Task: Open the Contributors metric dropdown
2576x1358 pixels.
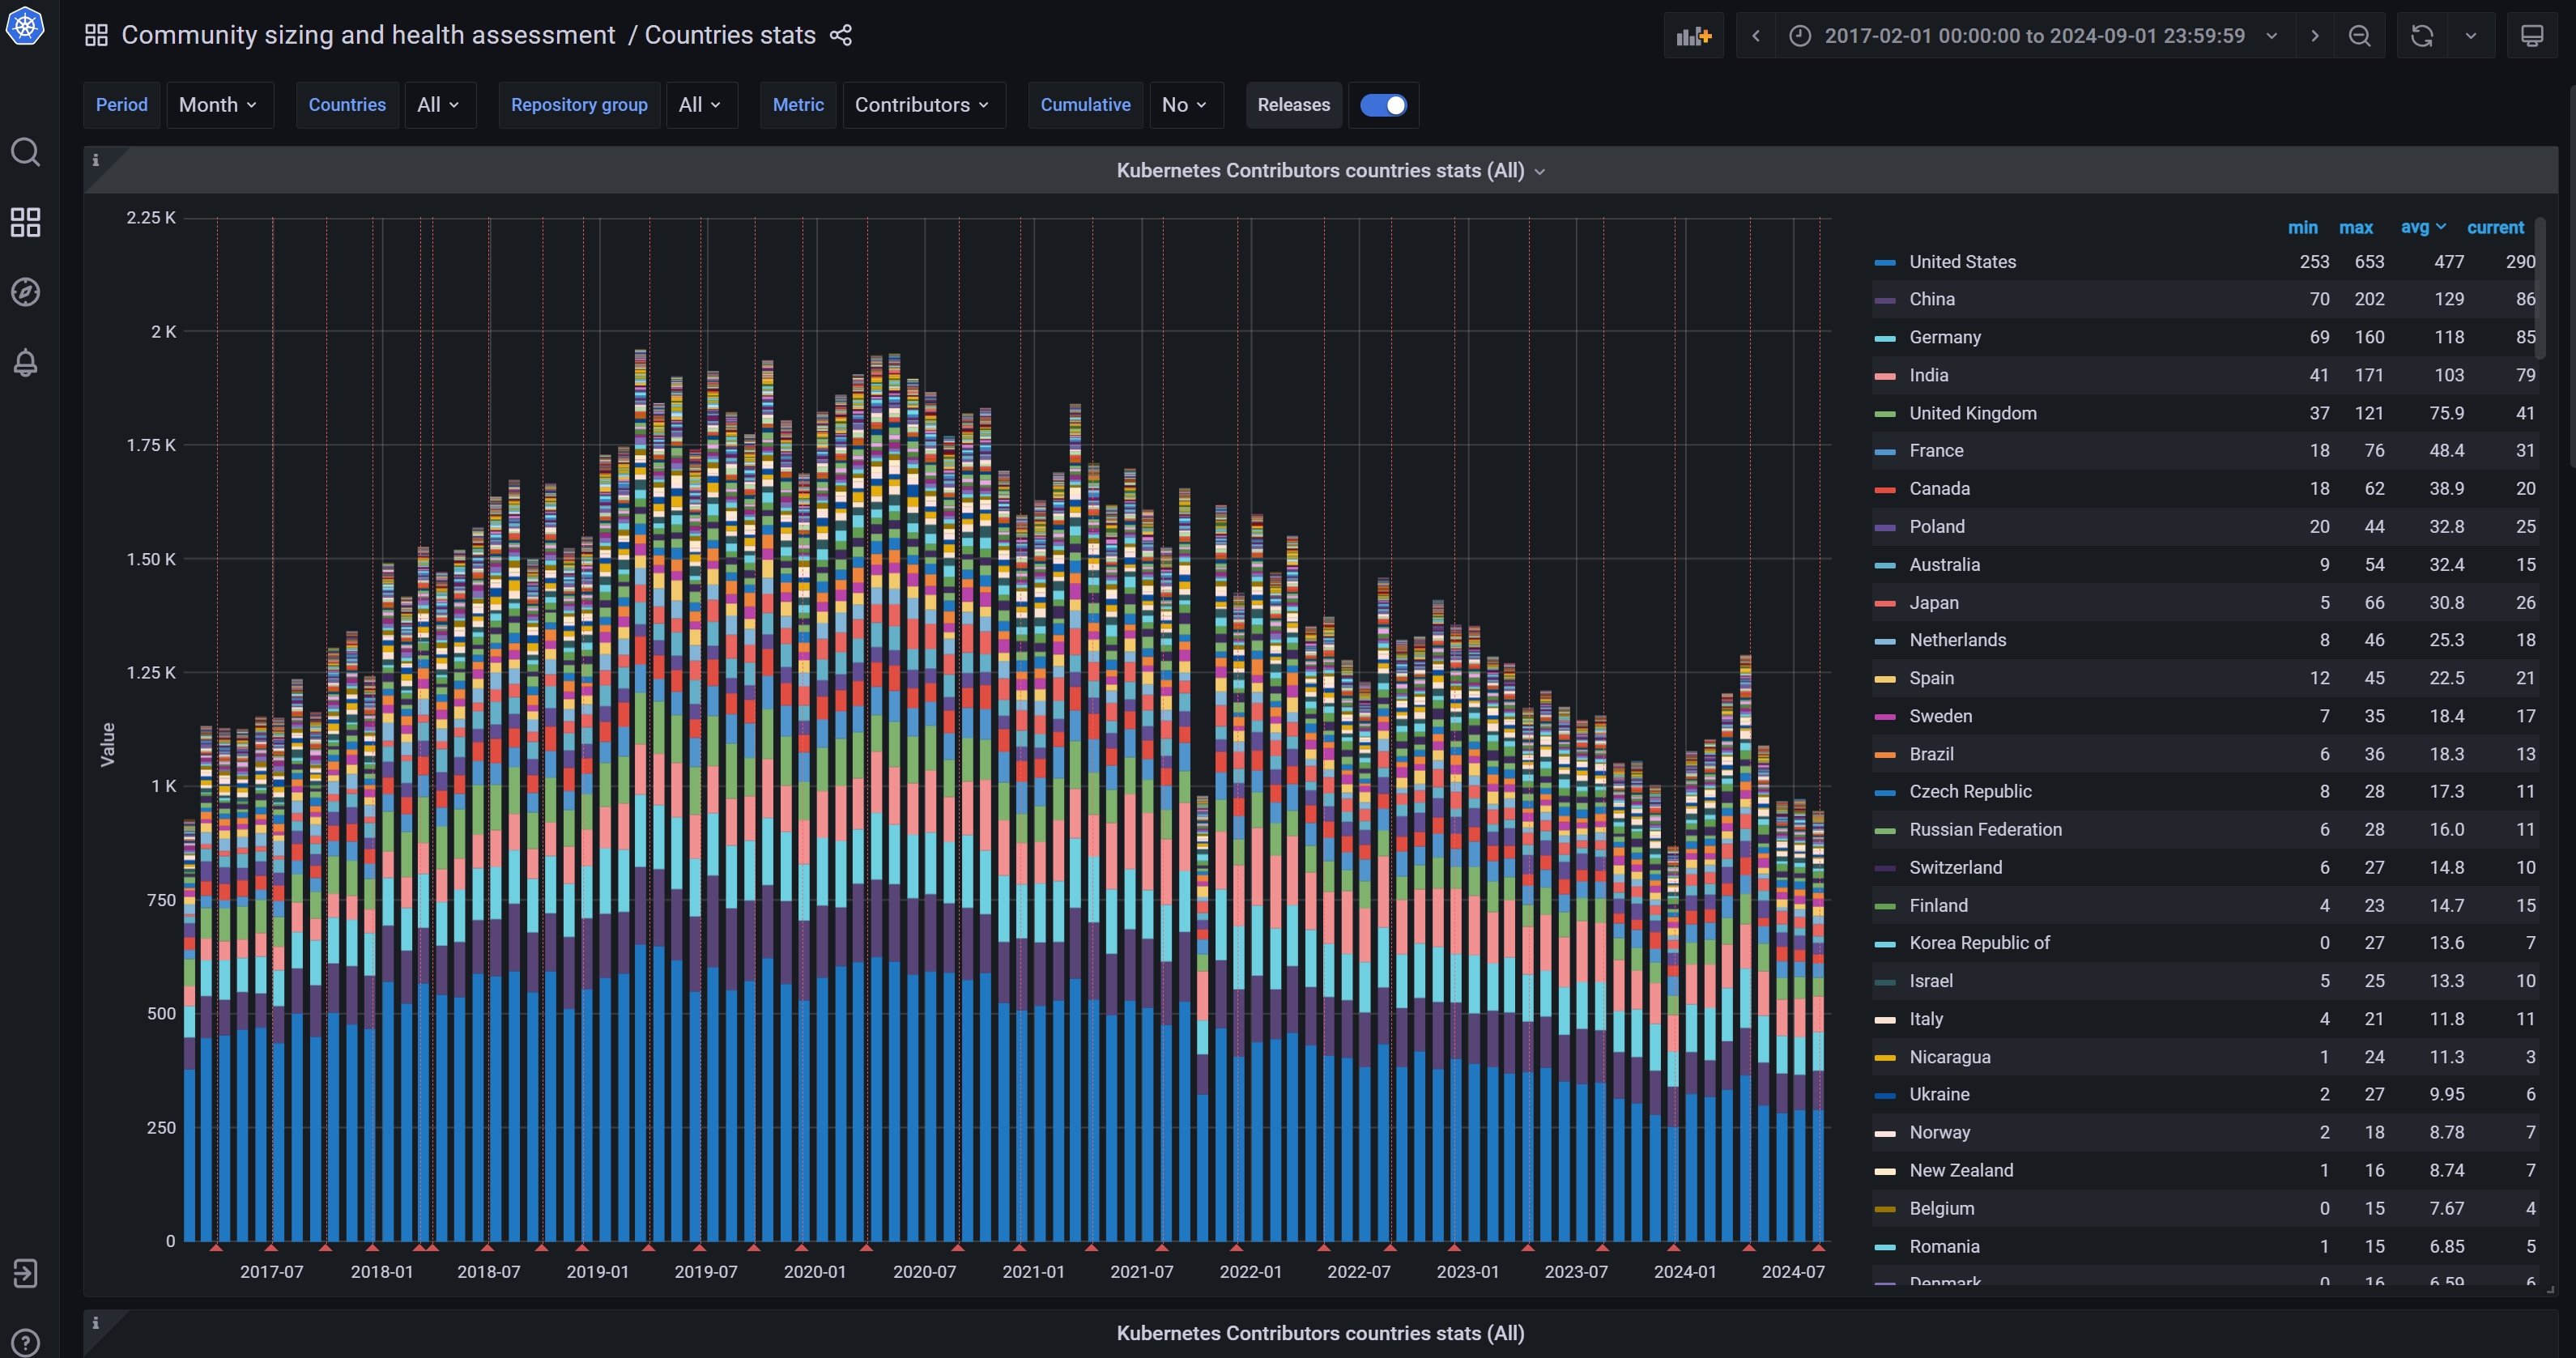Action: click(922, 104)
